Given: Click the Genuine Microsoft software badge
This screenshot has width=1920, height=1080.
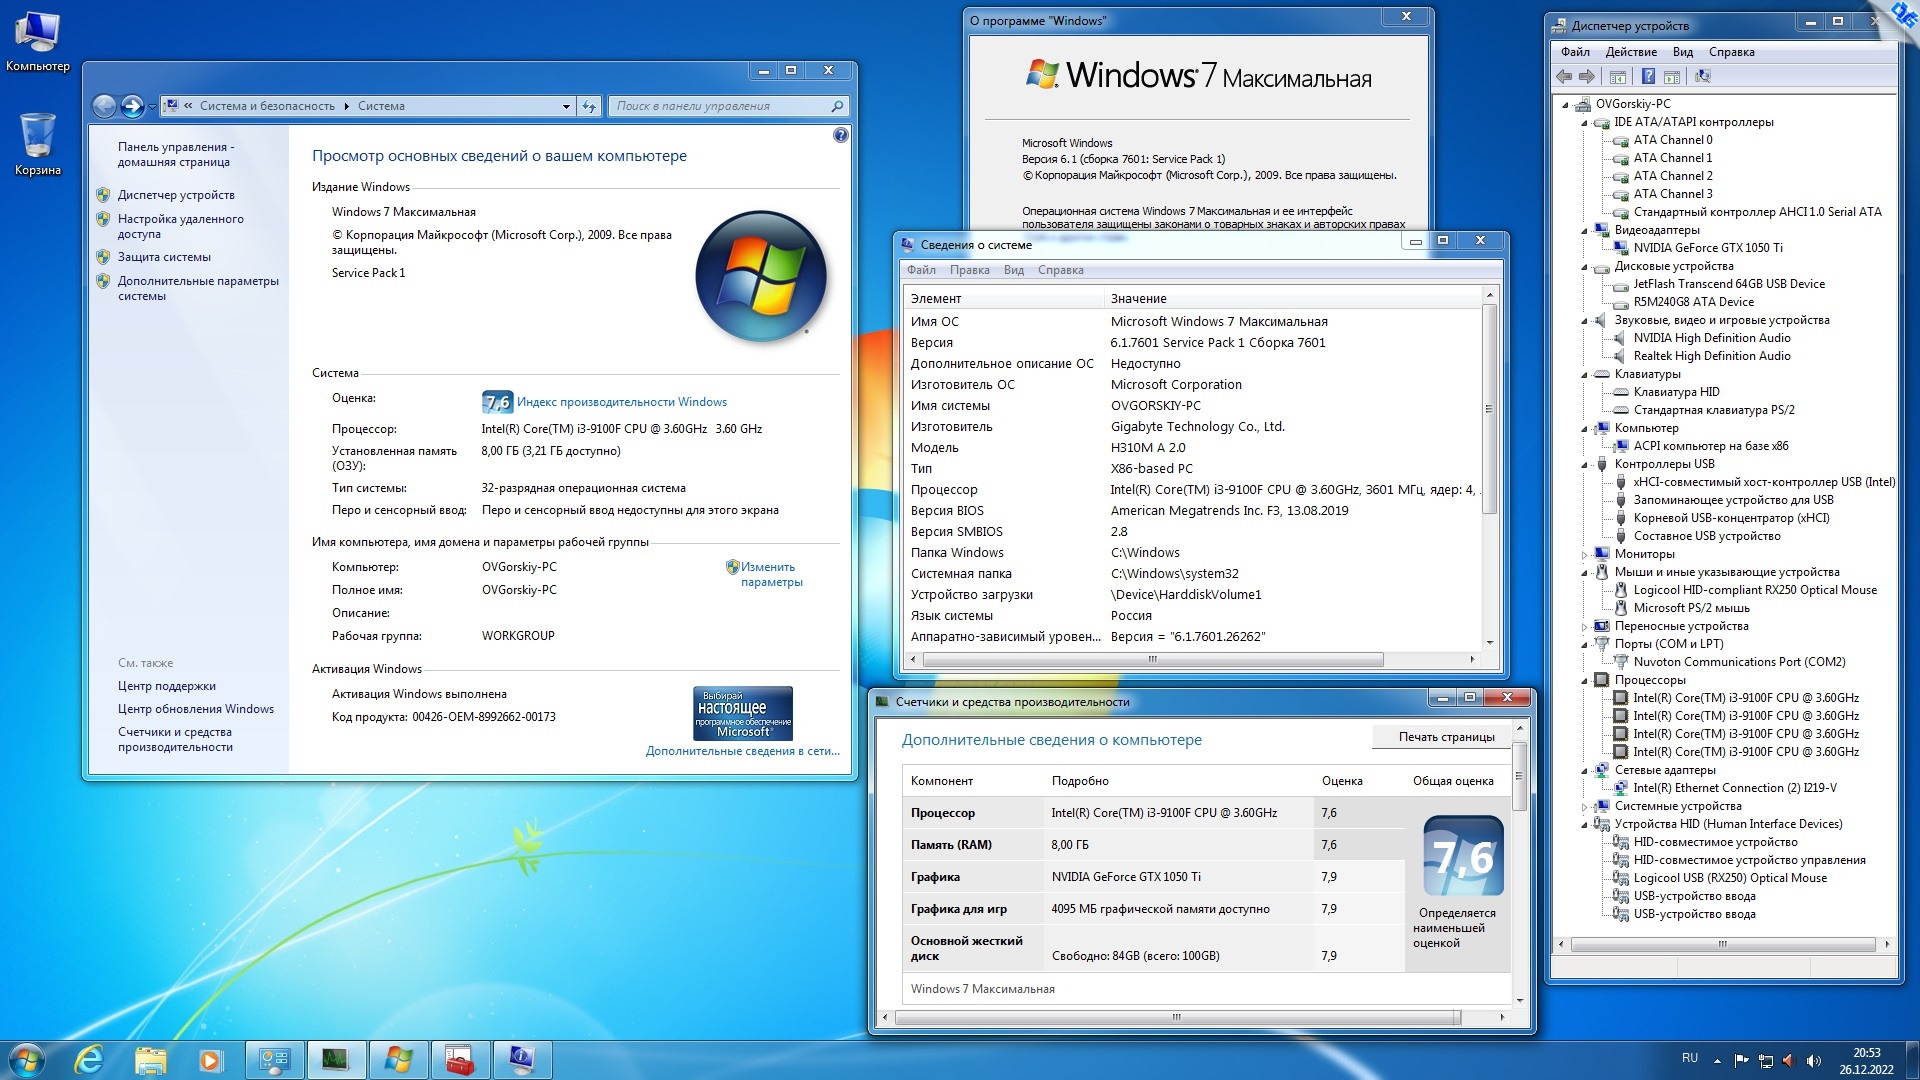Looking at the screenshot, I should click(743, 713).
